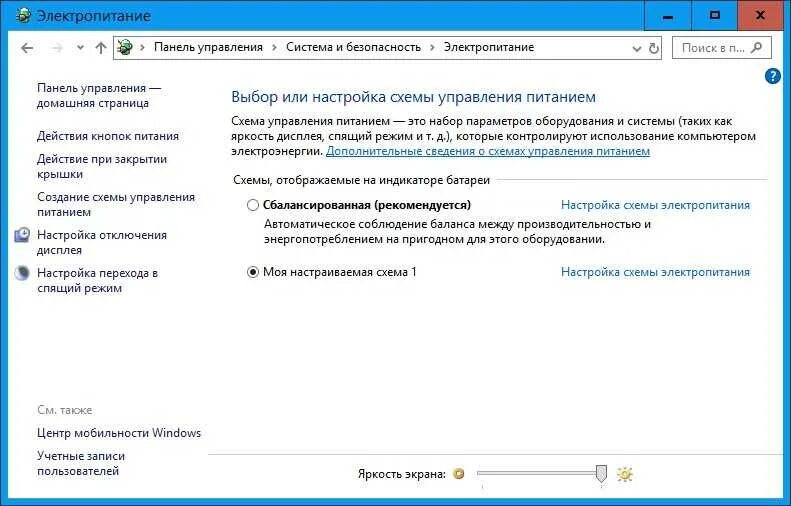Viewport: 791px width, 506px height.
Task: Close the Электропитание window
Action: (760, 16)
